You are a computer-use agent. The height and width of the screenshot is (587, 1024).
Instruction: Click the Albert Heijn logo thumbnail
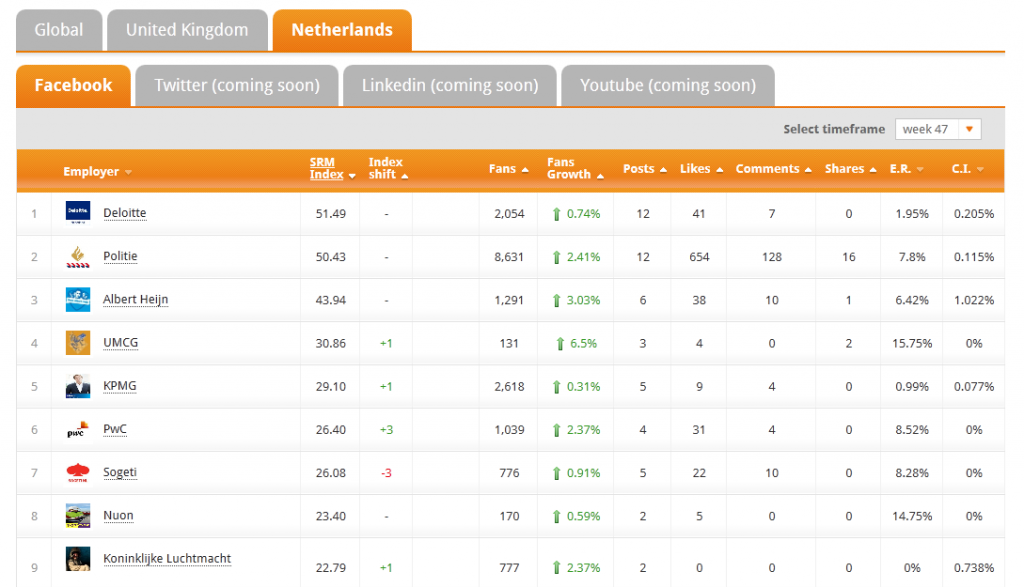pyautogui.click(x=78, y=300)
